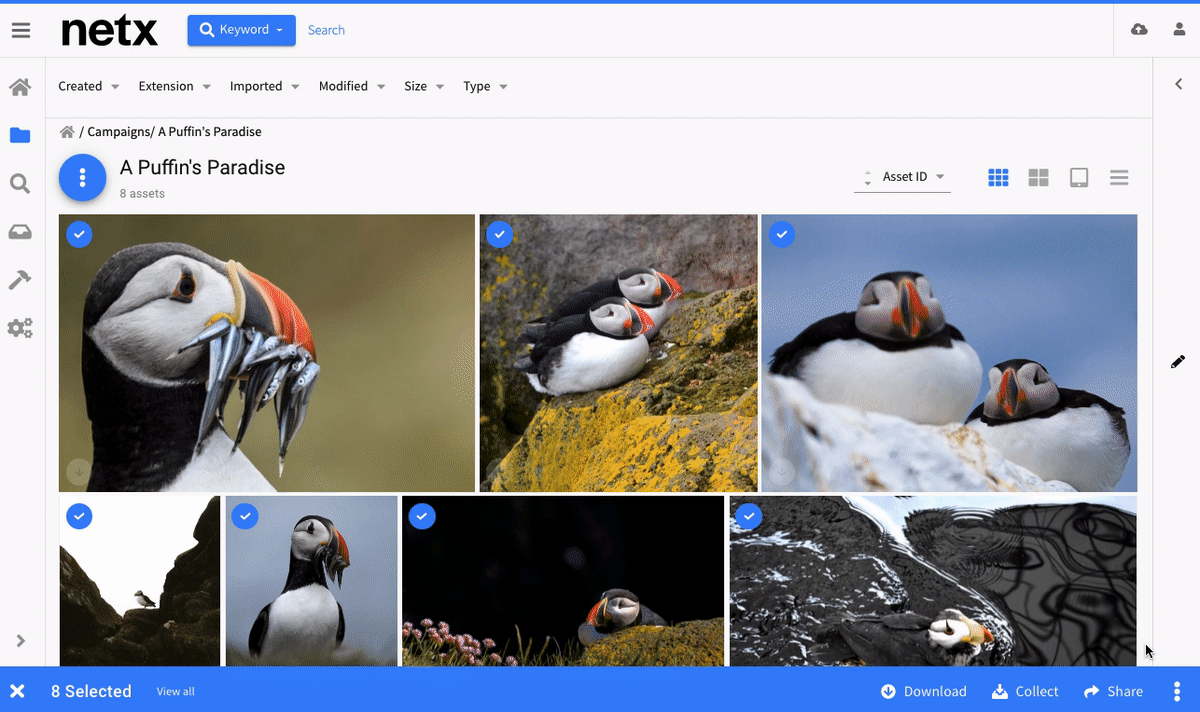The width and height of the screenshot is (1200, 712).
Task: Open the hammer Tools icon in the sidebar
Action: tap(20, 280)
